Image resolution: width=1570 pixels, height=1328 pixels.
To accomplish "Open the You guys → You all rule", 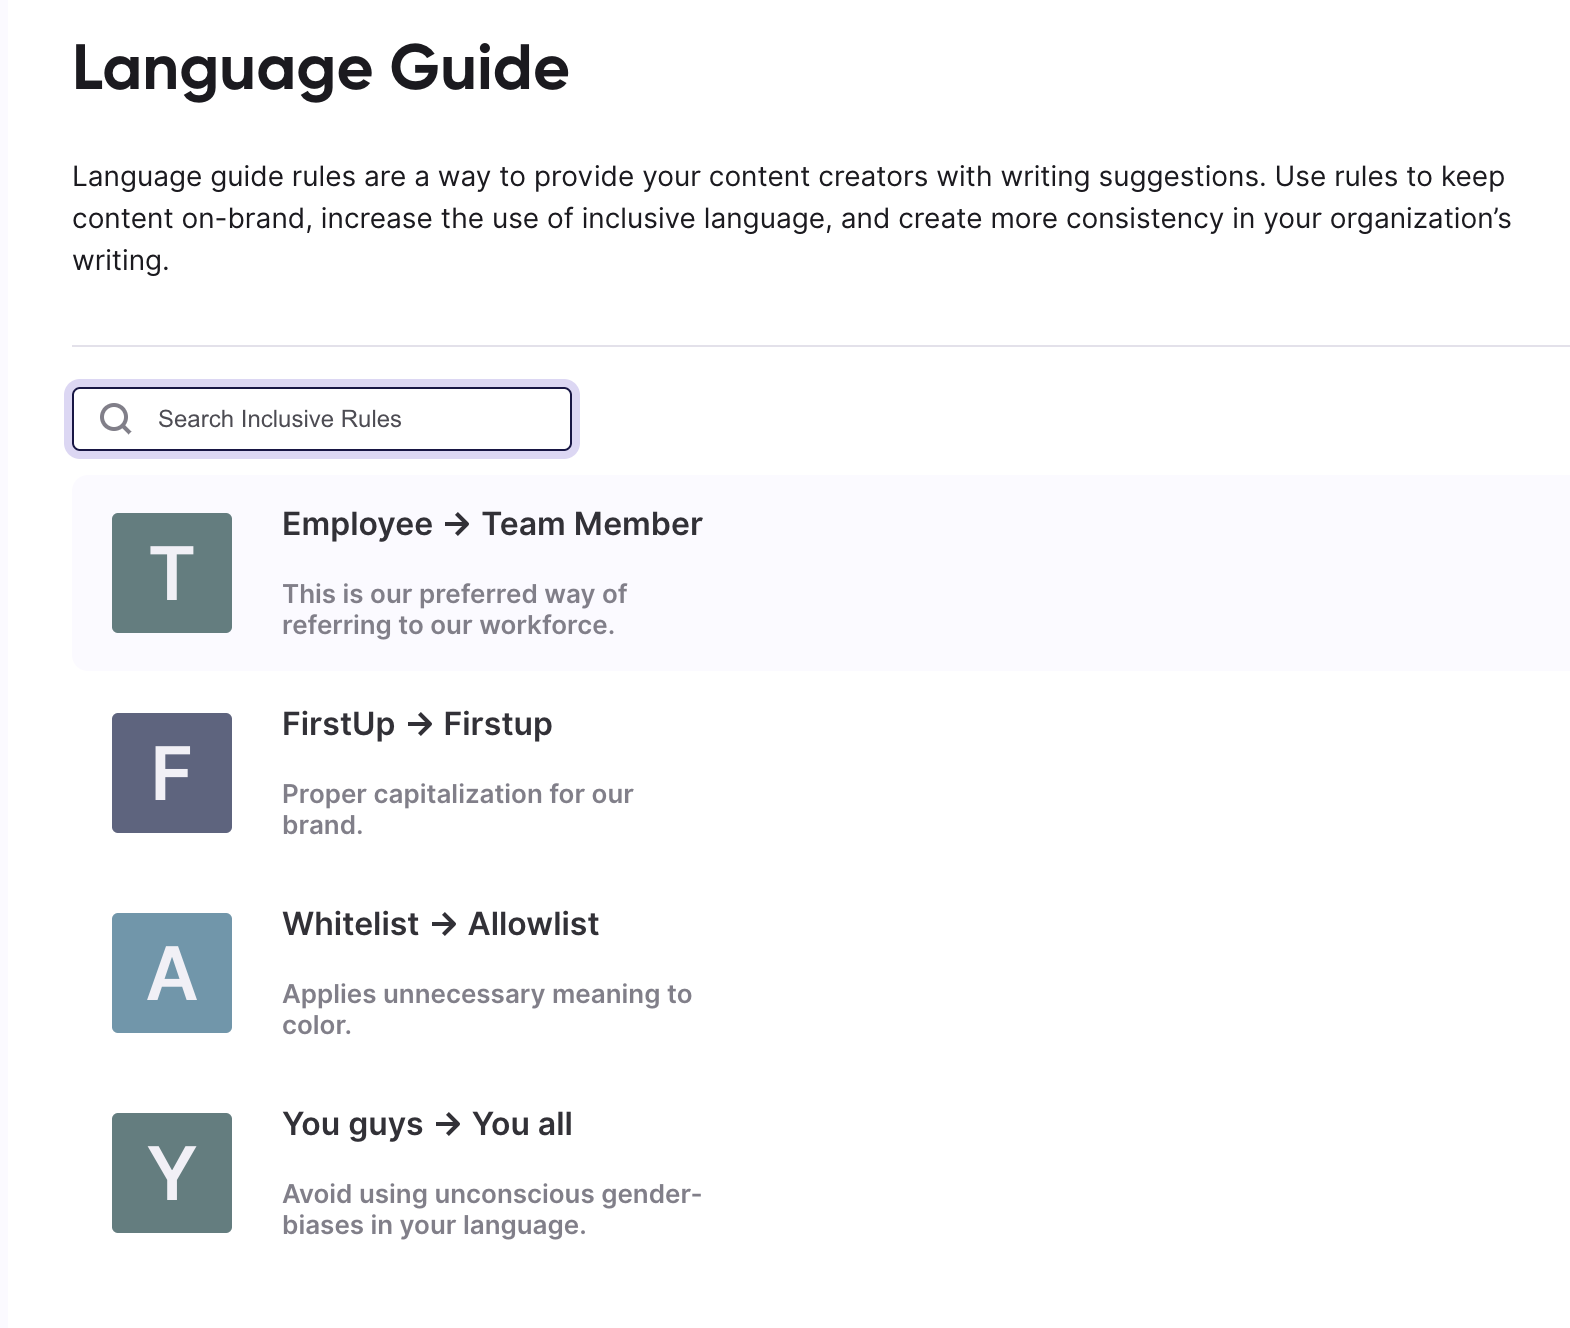I will (x=427, y=1124).
